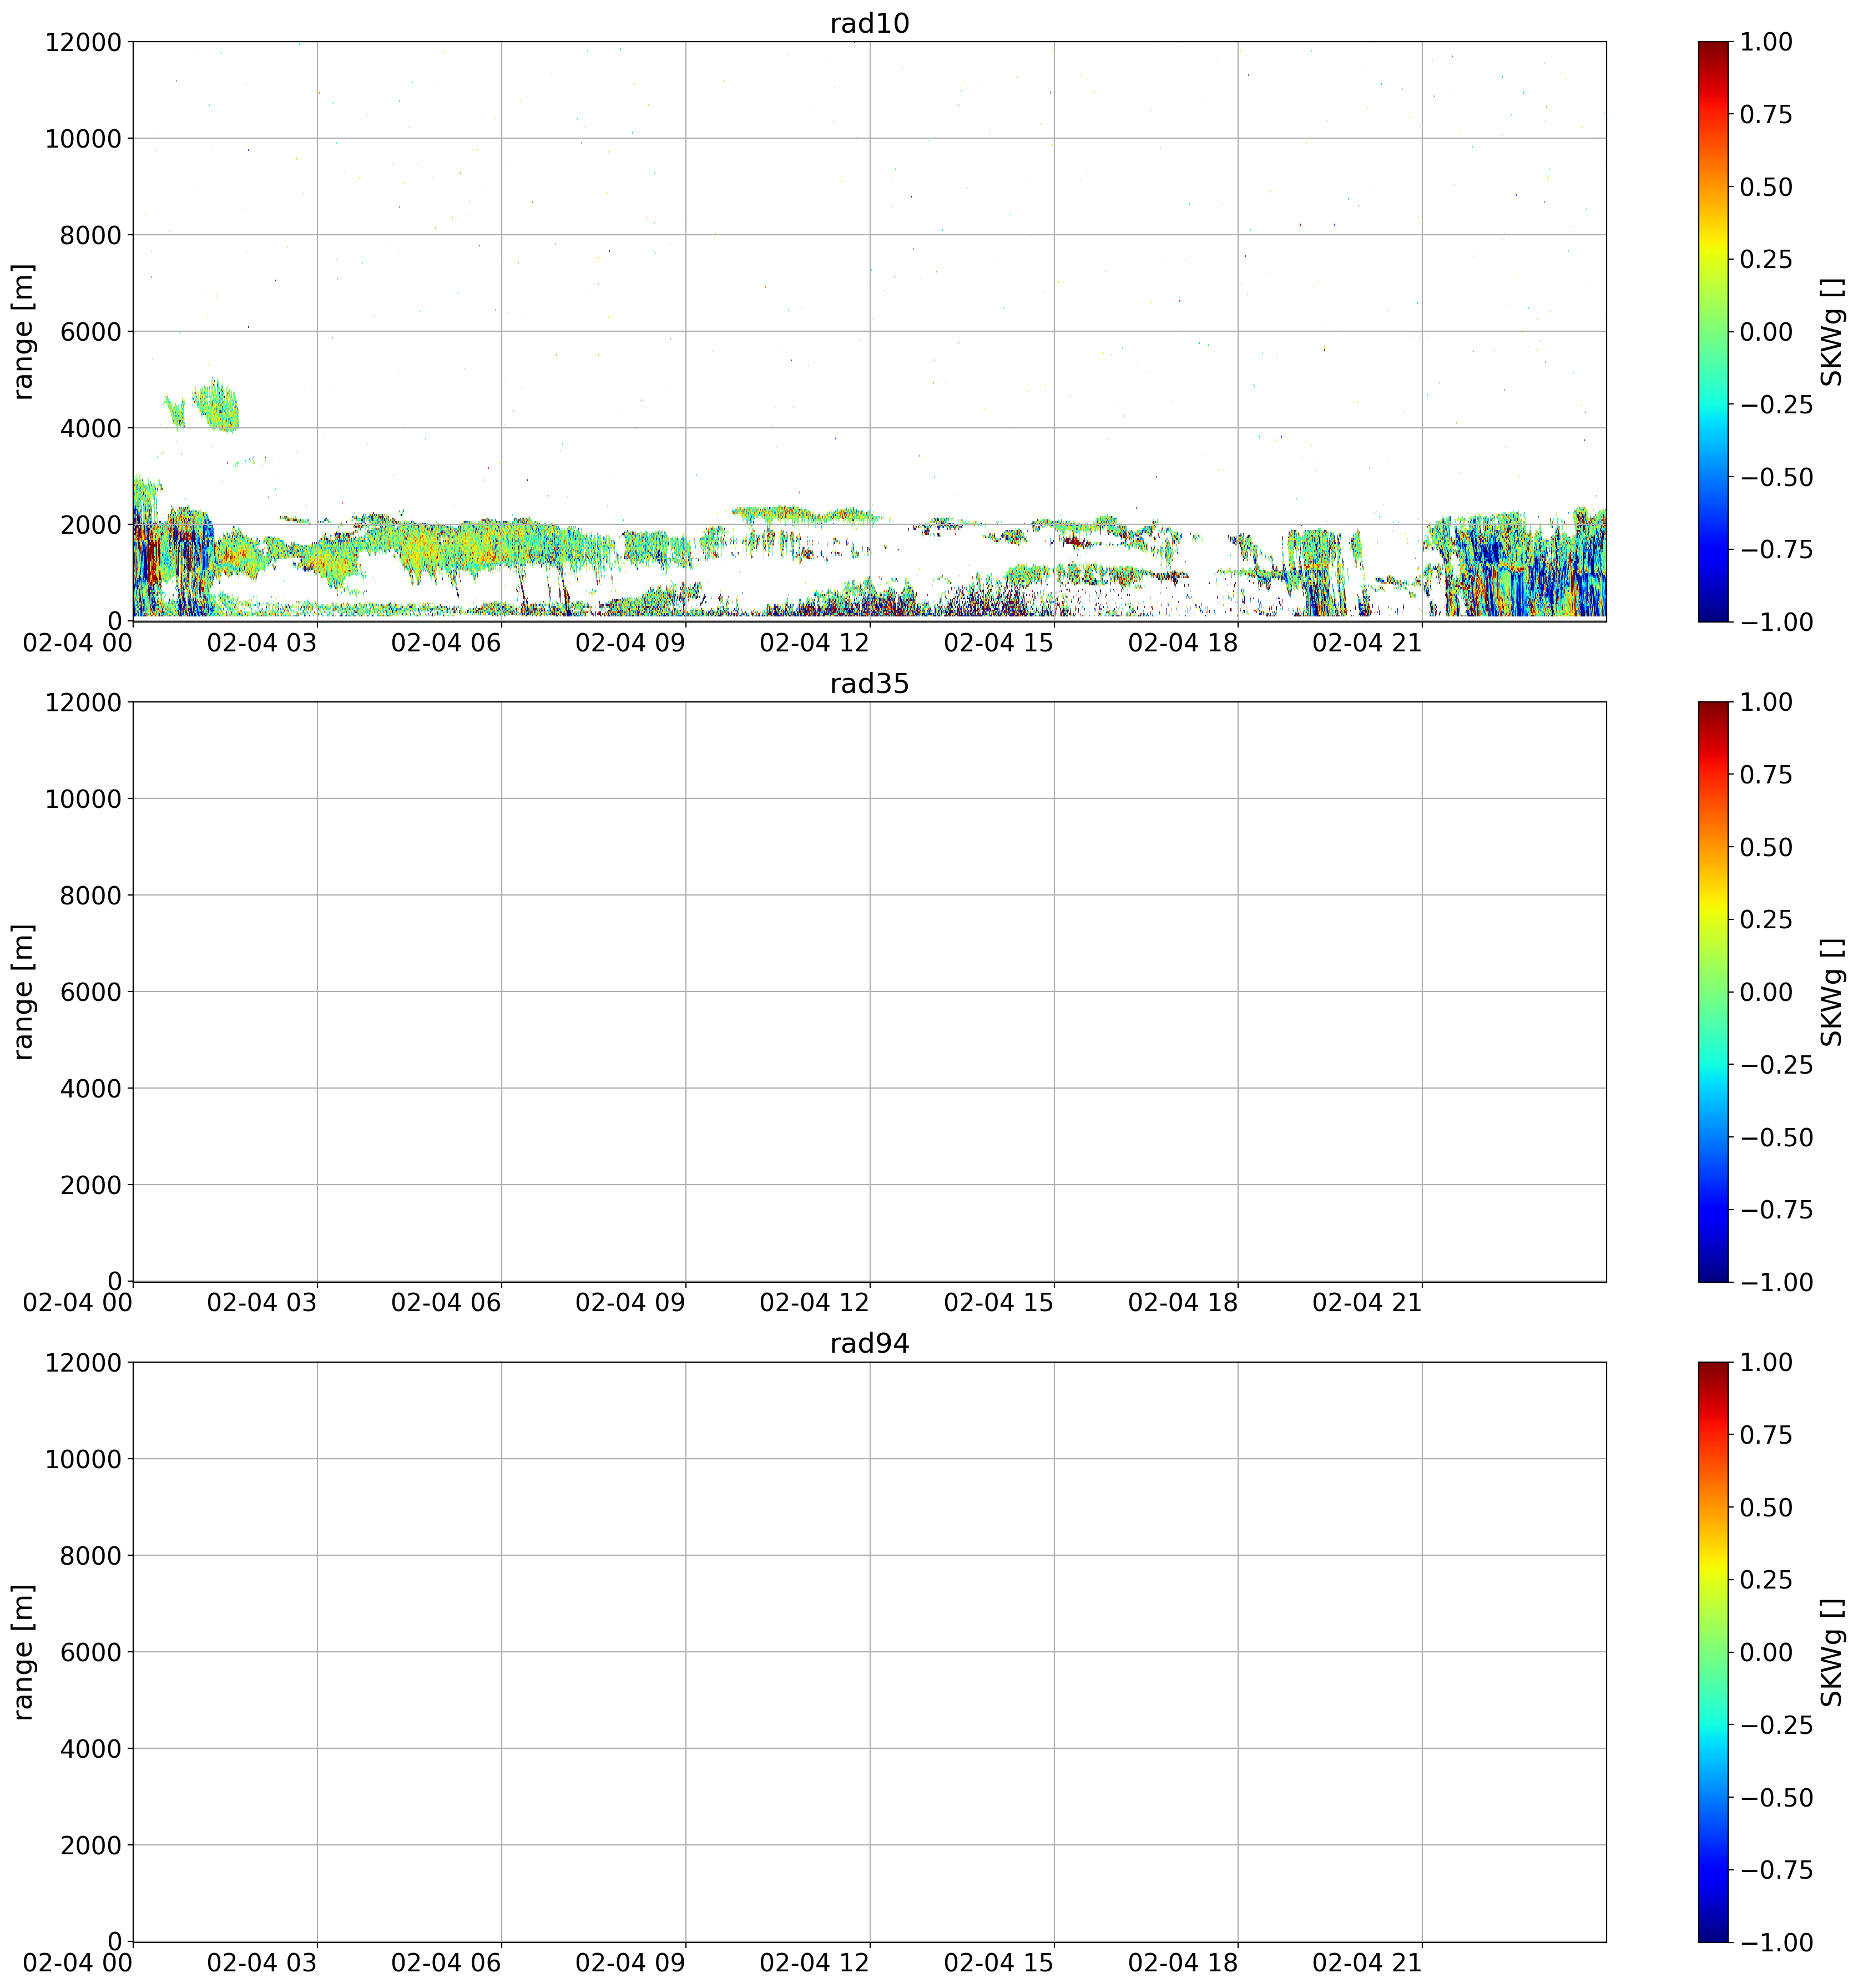Click the 0.25 value on rad94 colorbar
The height and width of the screenshot is (1988, 1858).
point(1766,1579)
